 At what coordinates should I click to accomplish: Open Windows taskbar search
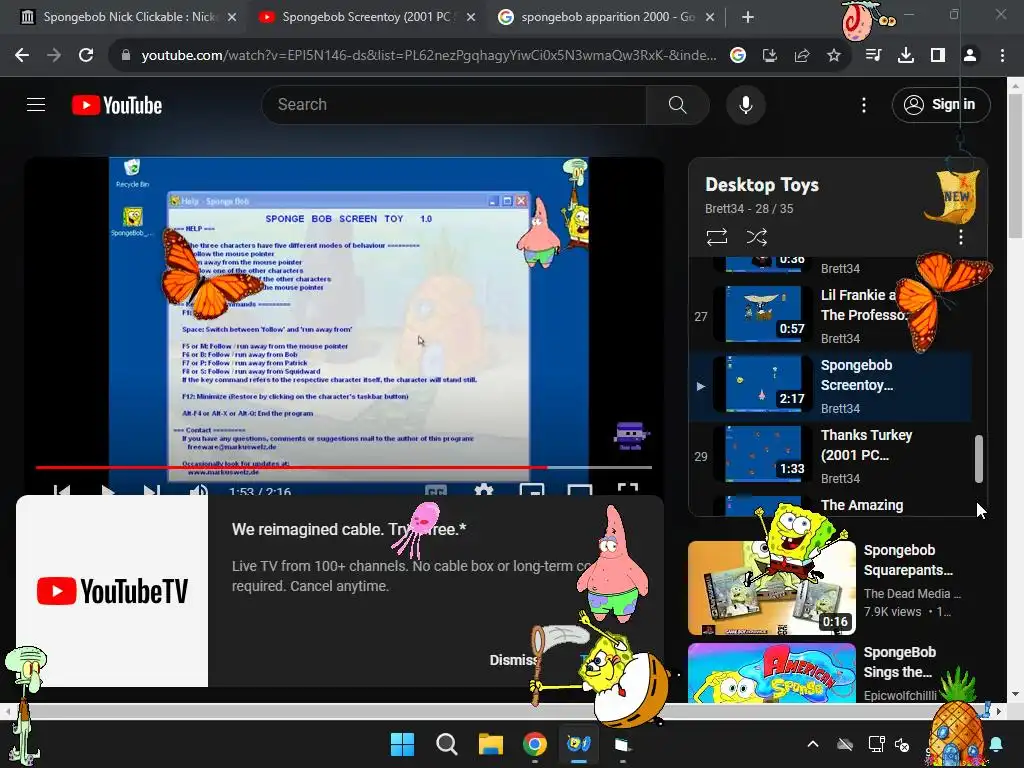click(x=447, y=744)
